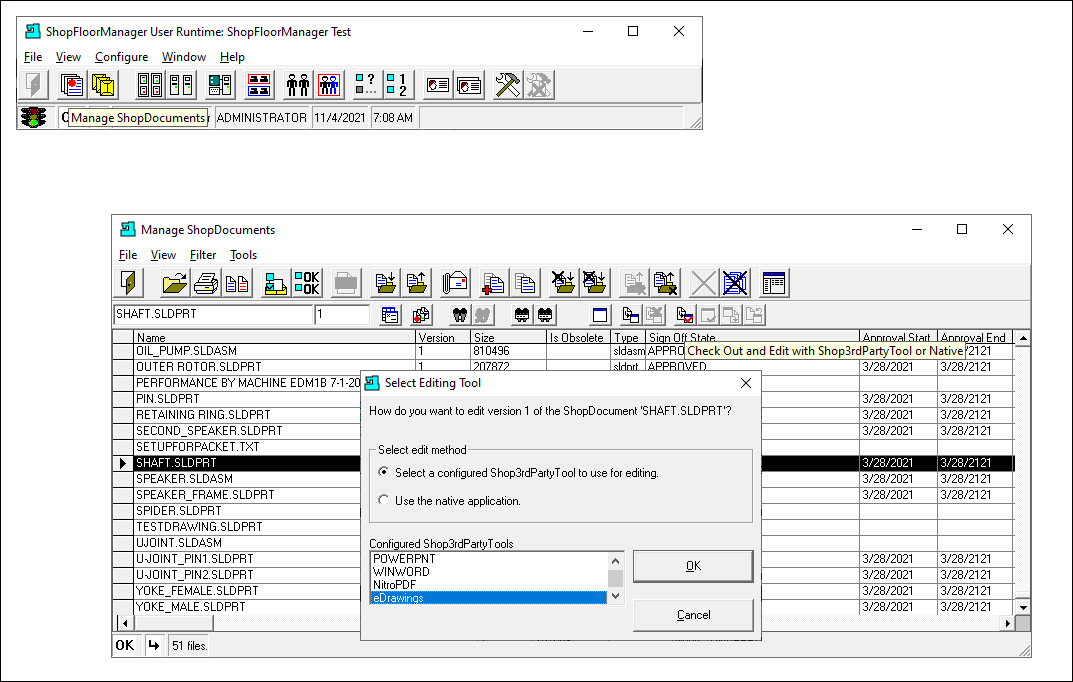Click the question mark boxes icon

pos(366,85)
